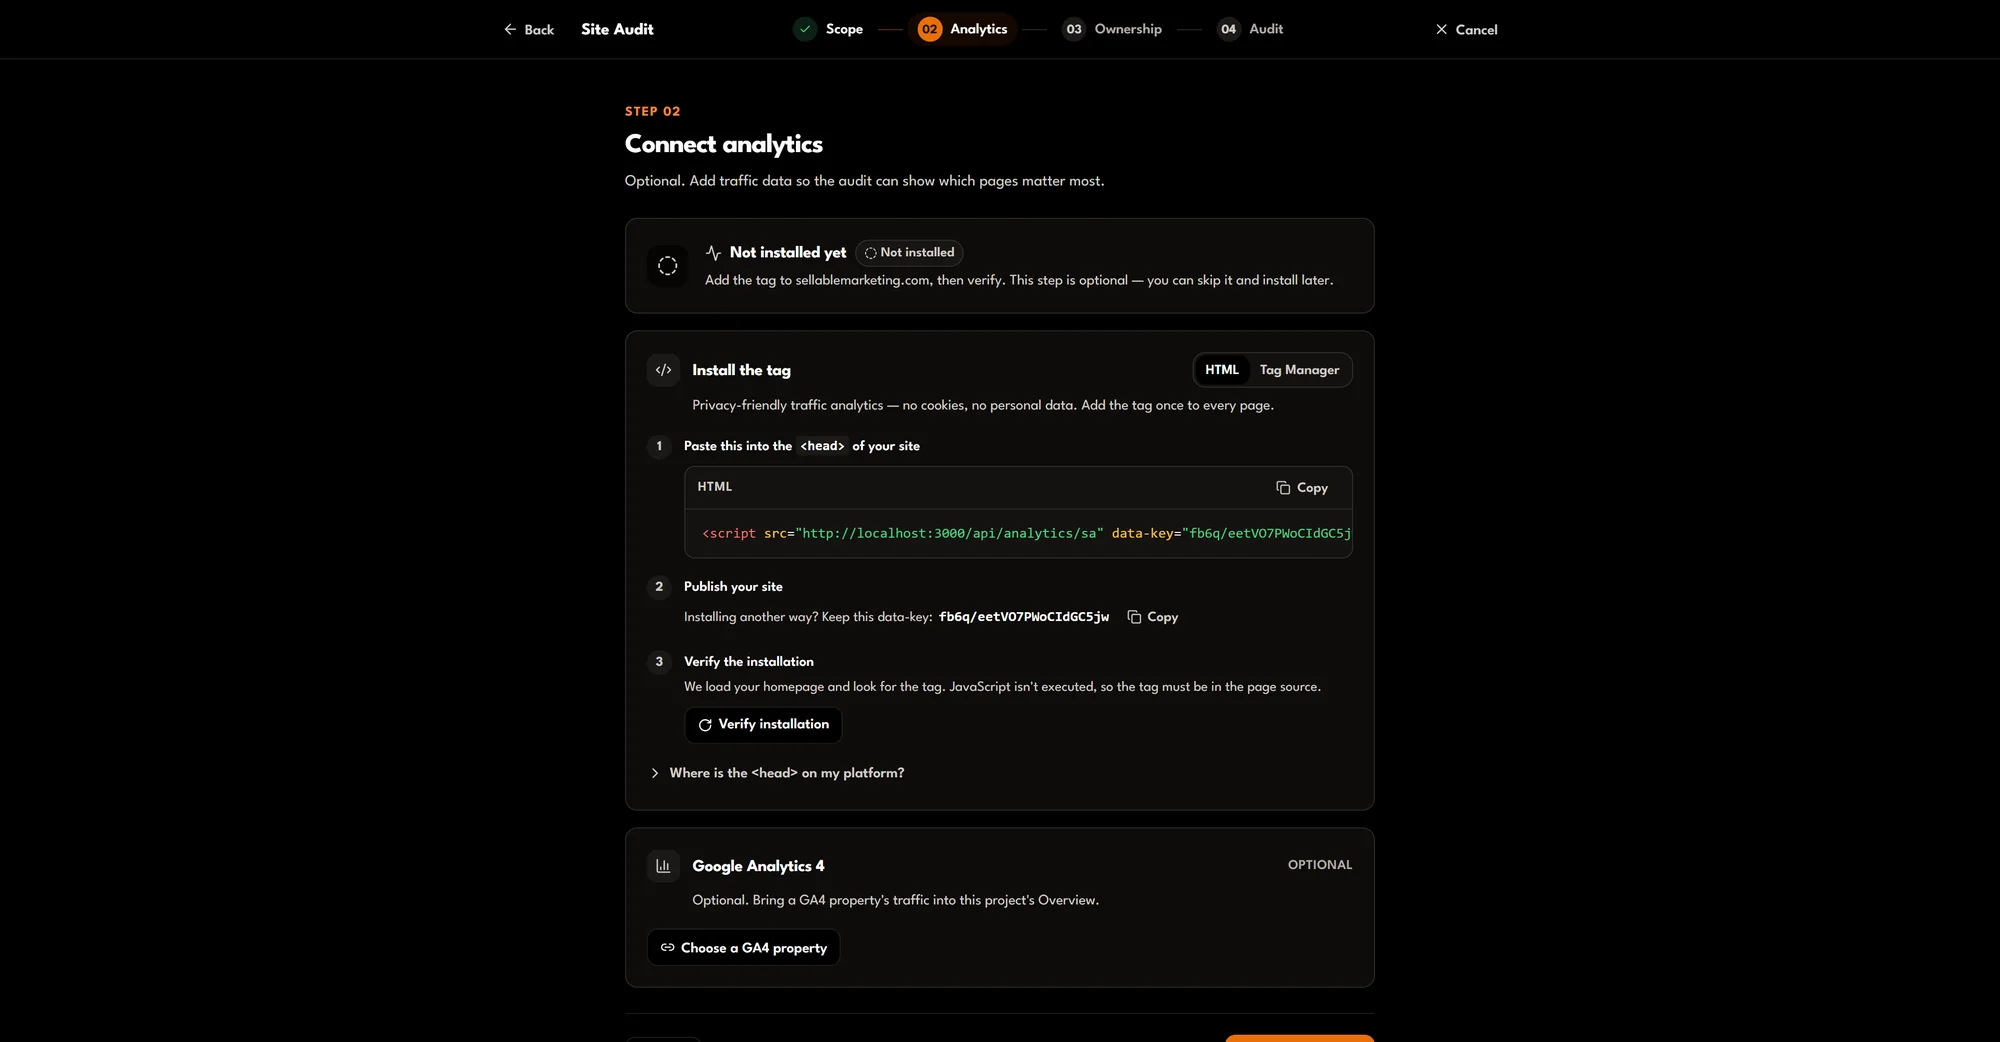Image resolution: width=2000 pixels, height=1042 pixels.
Task: Click the Not installed status badge
Action: pos(909,252)
